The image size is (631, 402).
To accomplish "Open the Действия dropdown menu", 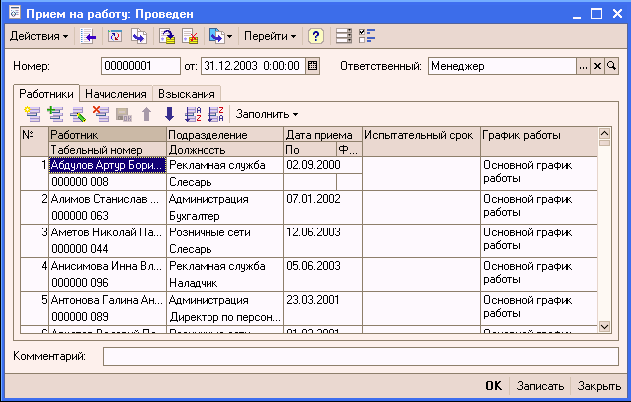I will (x=39, y=37).
